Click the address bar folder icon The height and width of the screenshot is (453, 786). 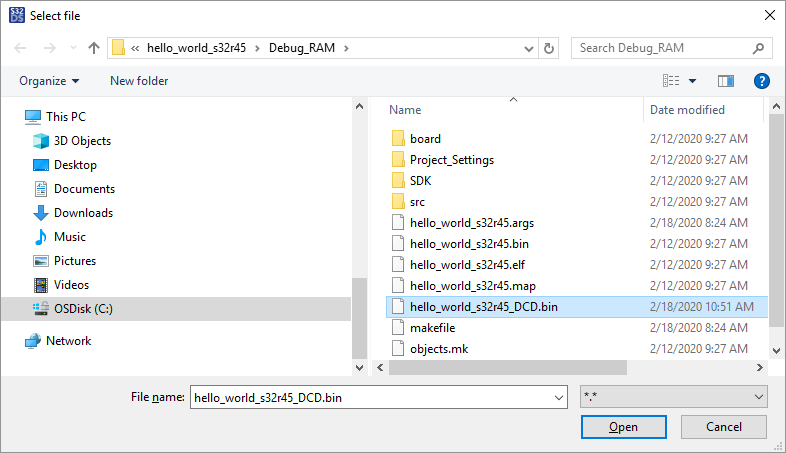coord(118,48)
